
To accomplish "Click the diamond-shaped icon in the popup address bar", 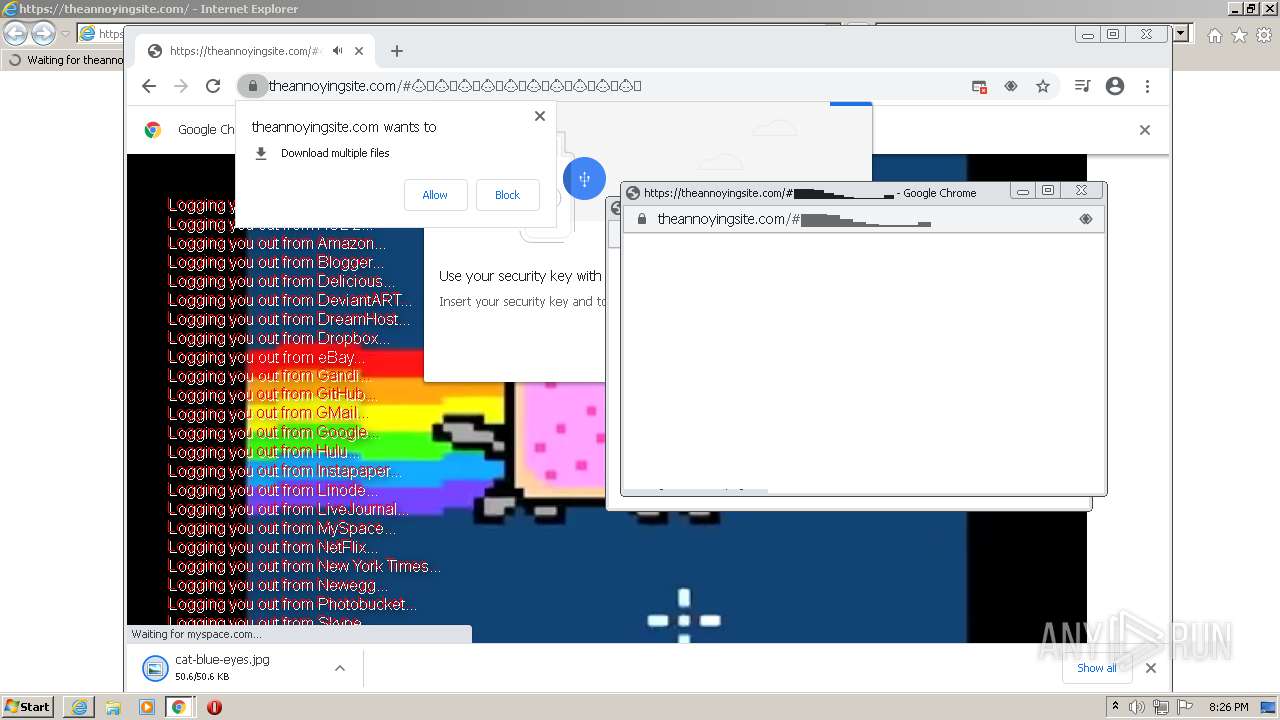I will 1085,219.
